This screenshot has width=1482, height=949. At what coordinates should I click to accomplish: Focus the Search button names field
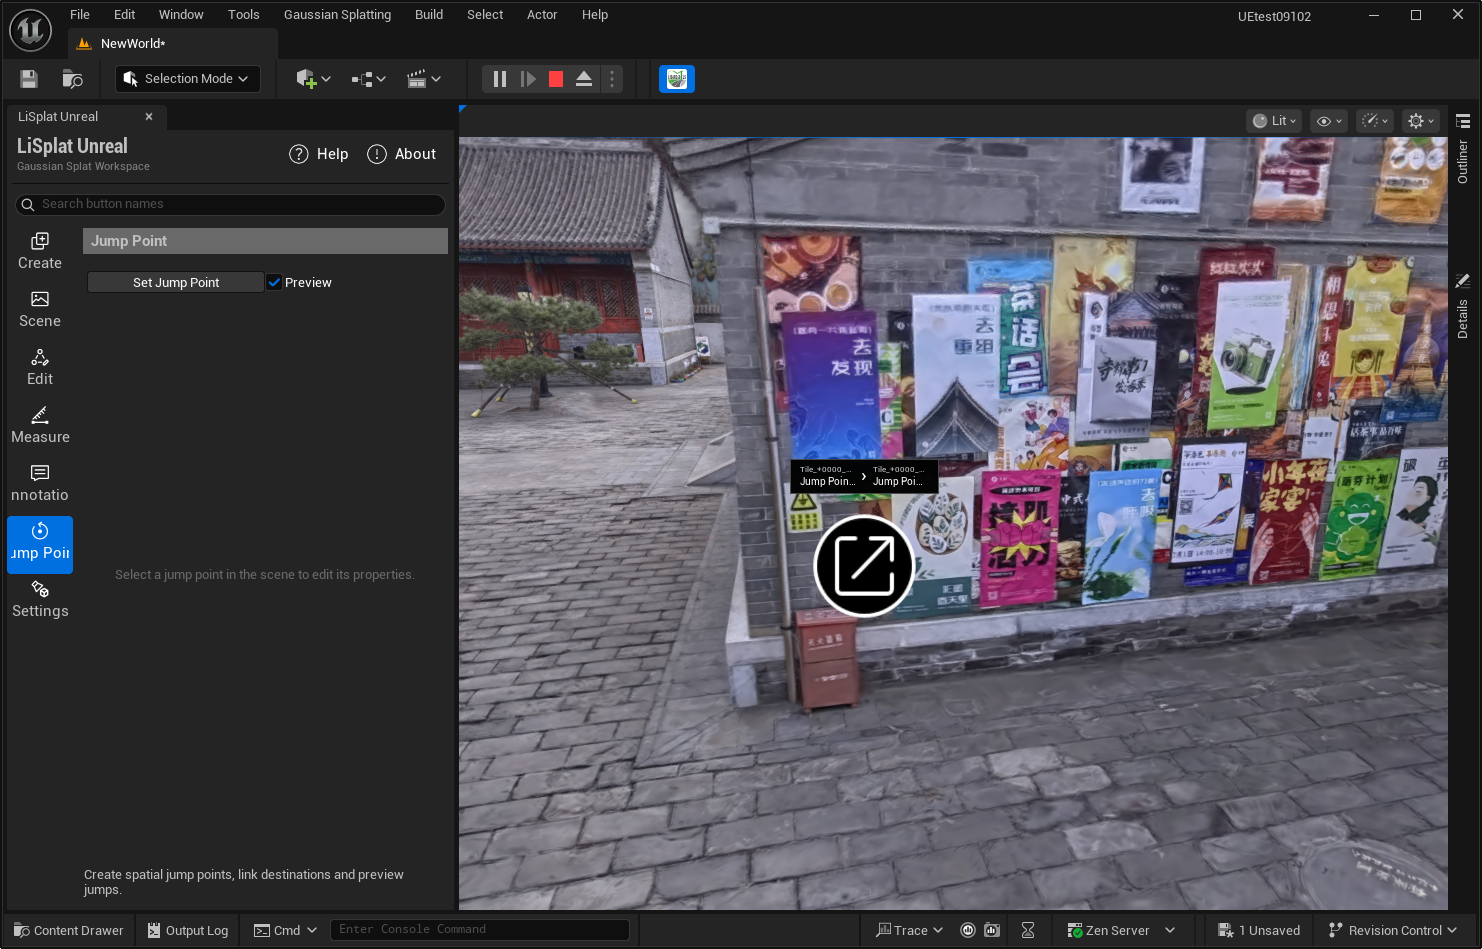pos(230,204)
